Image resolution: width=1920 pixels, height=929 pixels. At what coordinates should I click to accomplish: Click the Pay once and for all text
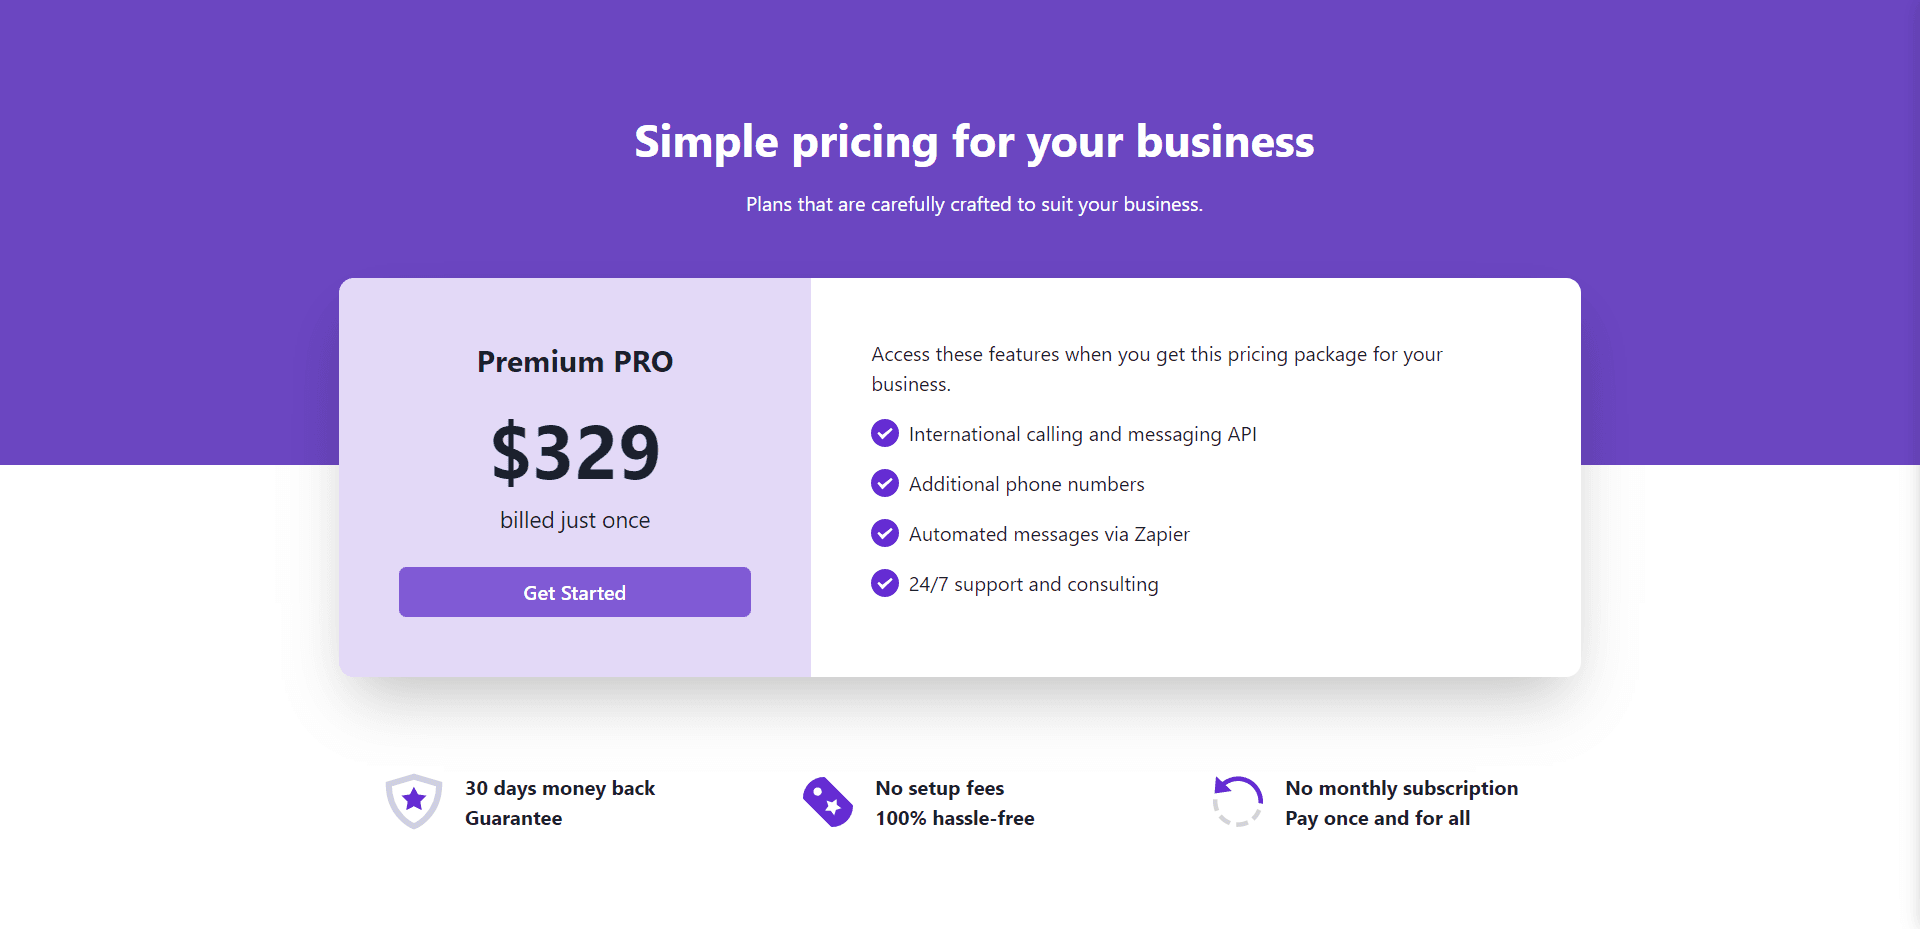coord(1378,818)
